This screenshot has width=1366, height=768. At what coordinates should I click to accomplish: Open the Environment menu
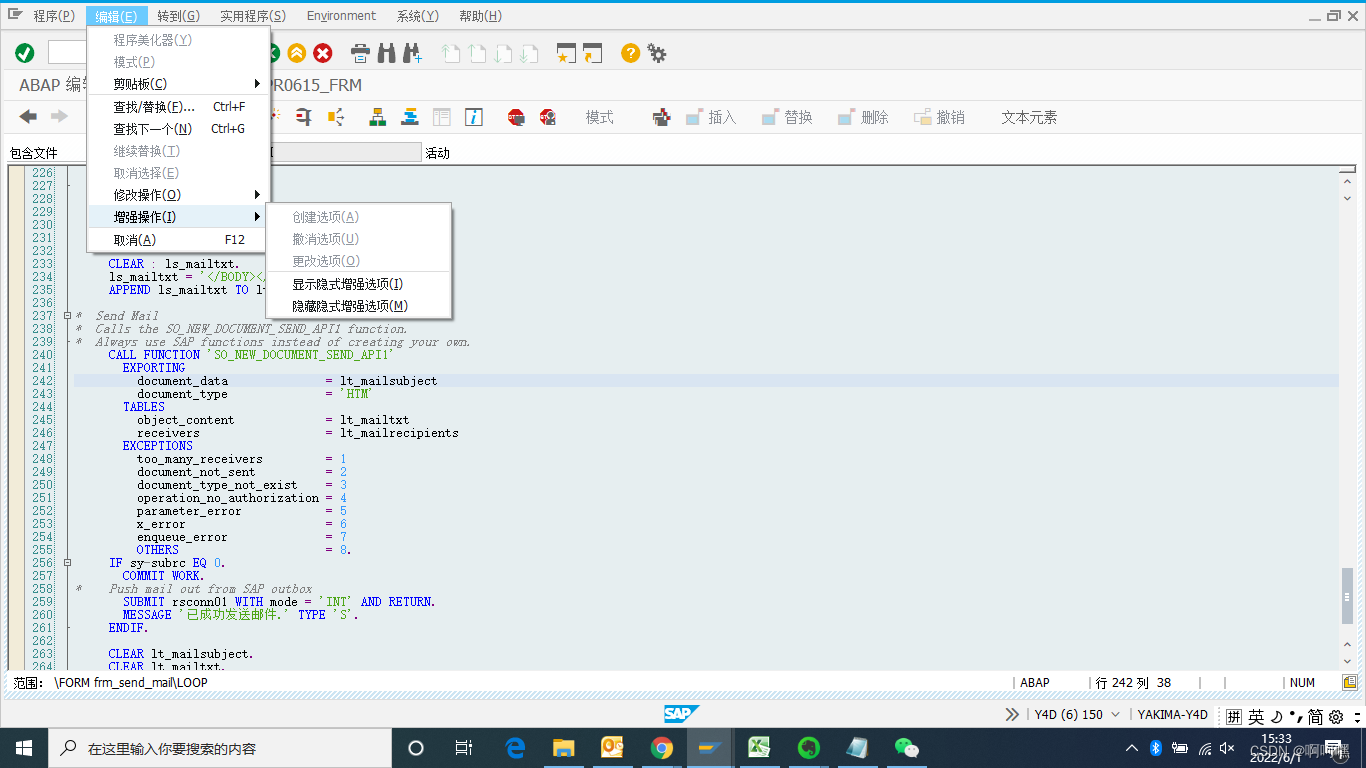[x=341, y=16]
